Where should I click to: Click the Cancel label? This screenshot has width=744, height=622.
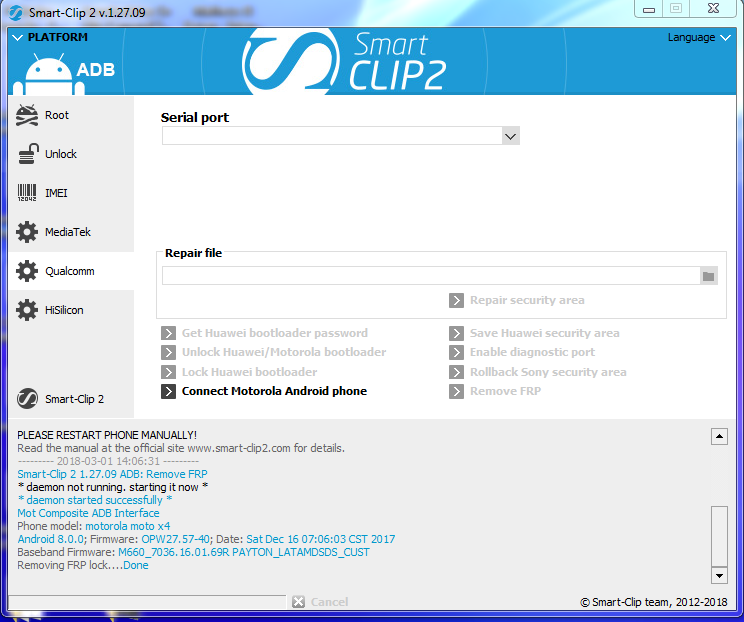(329, 602)
